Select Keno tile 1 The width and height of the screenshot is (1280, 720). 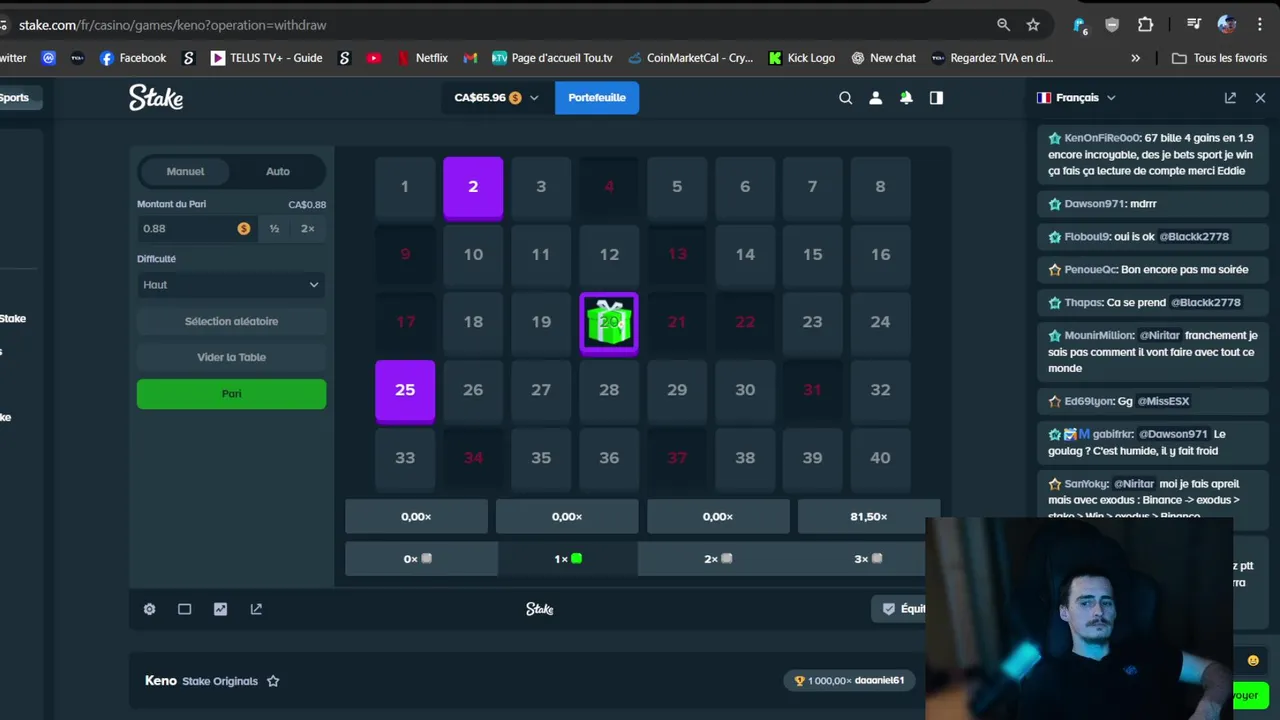click(x=405, y=186)
